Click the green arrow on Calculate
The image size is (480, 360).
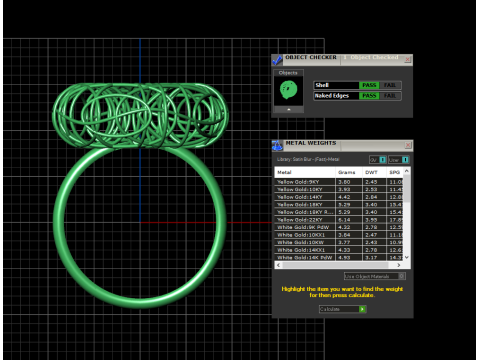point(362,309)
